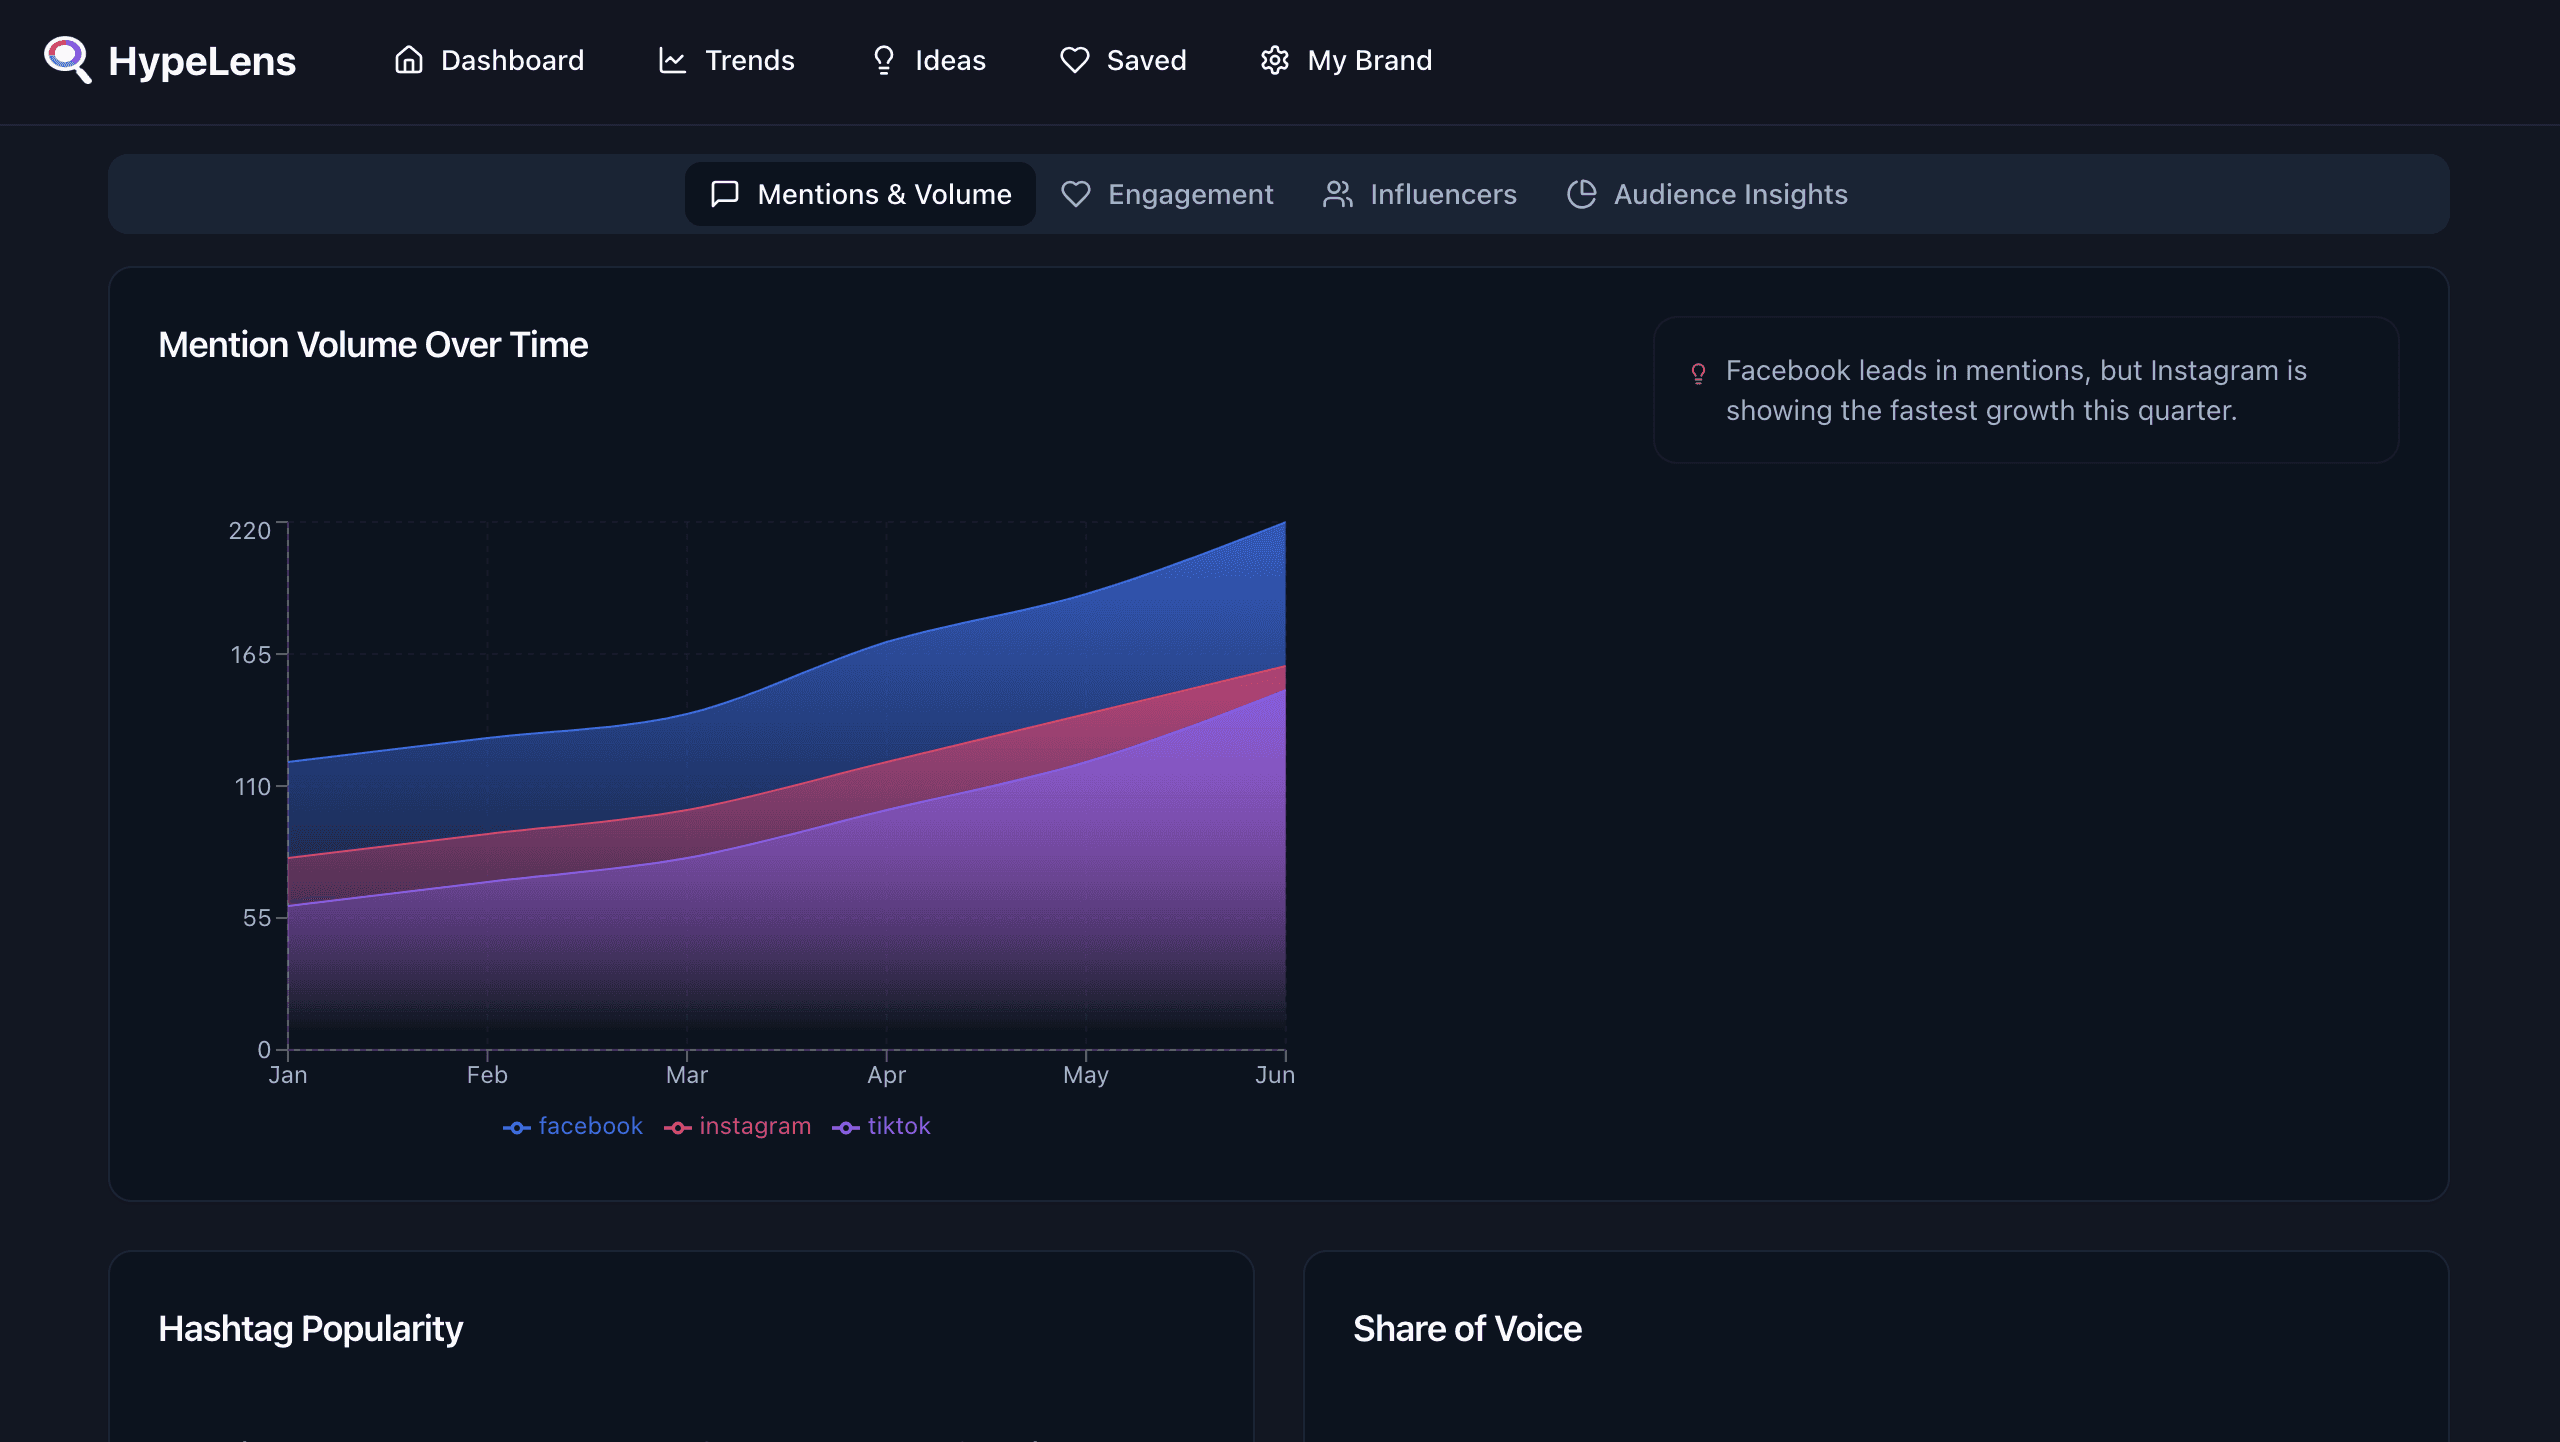This screenshot has width=2560, height=1442.
Task: Click the Saved heart icon
Action: 1074,60
